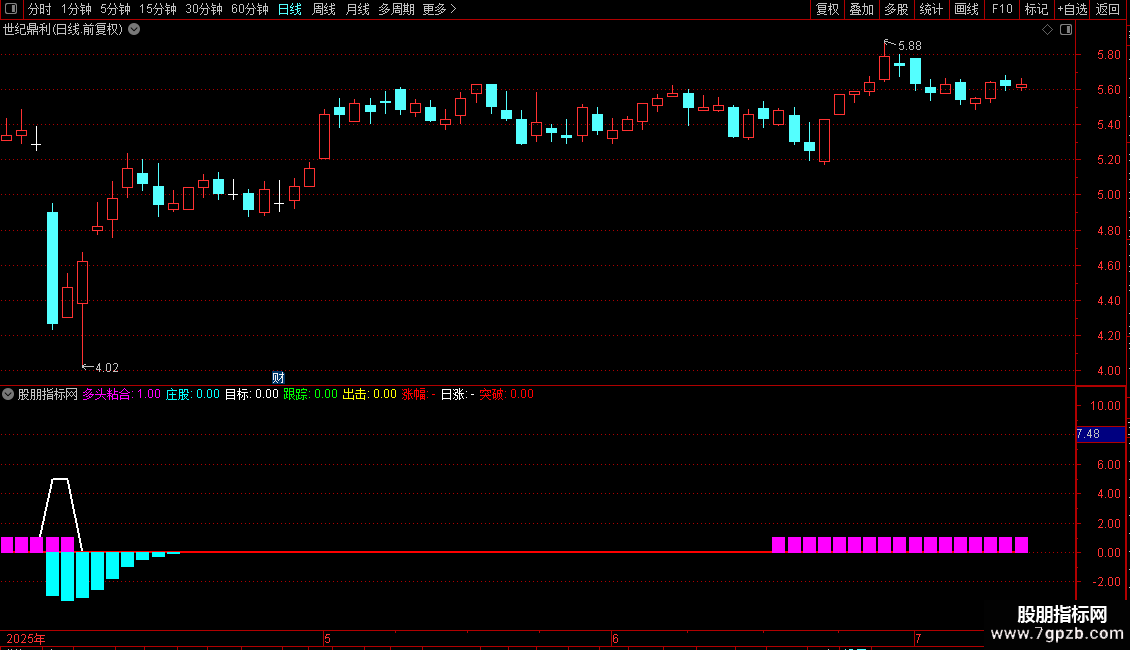1130x650 pixels.
Task: Select the 1分钟 period tab
Action: point(76,9)
